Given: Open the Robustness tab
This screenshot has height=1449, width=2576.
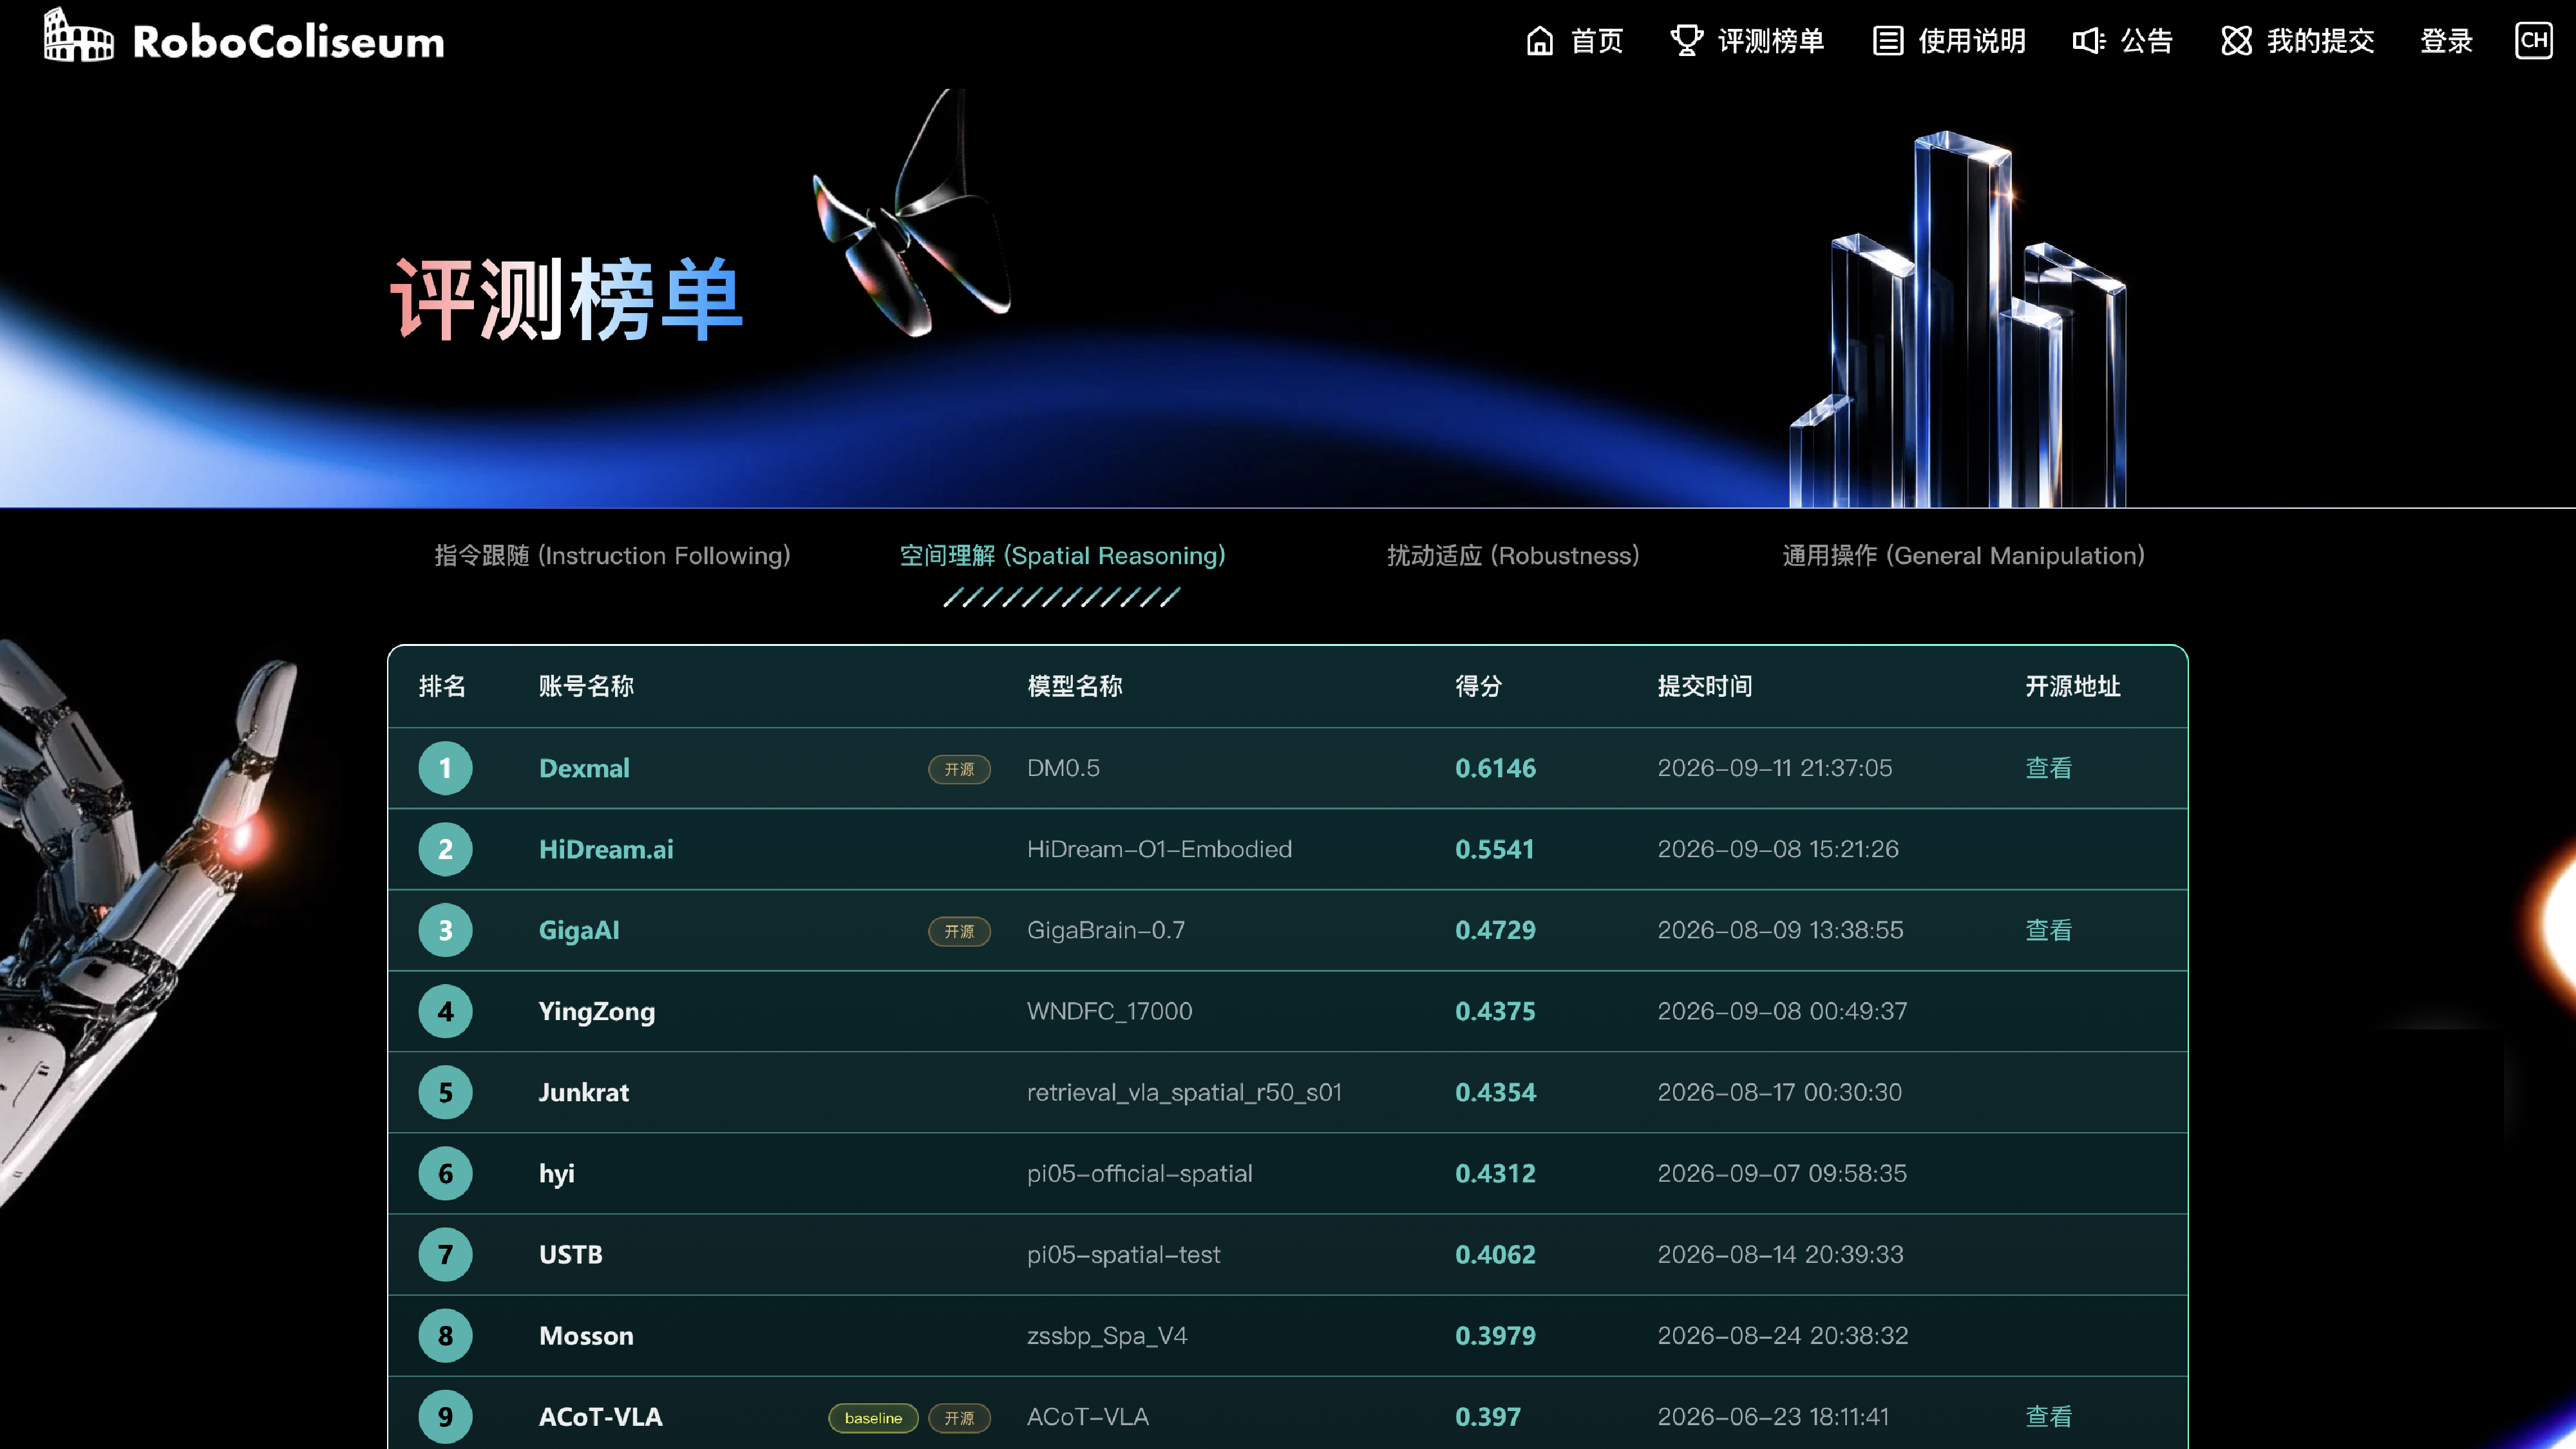Looking at the screenshot, I should tap(1513, 555).
